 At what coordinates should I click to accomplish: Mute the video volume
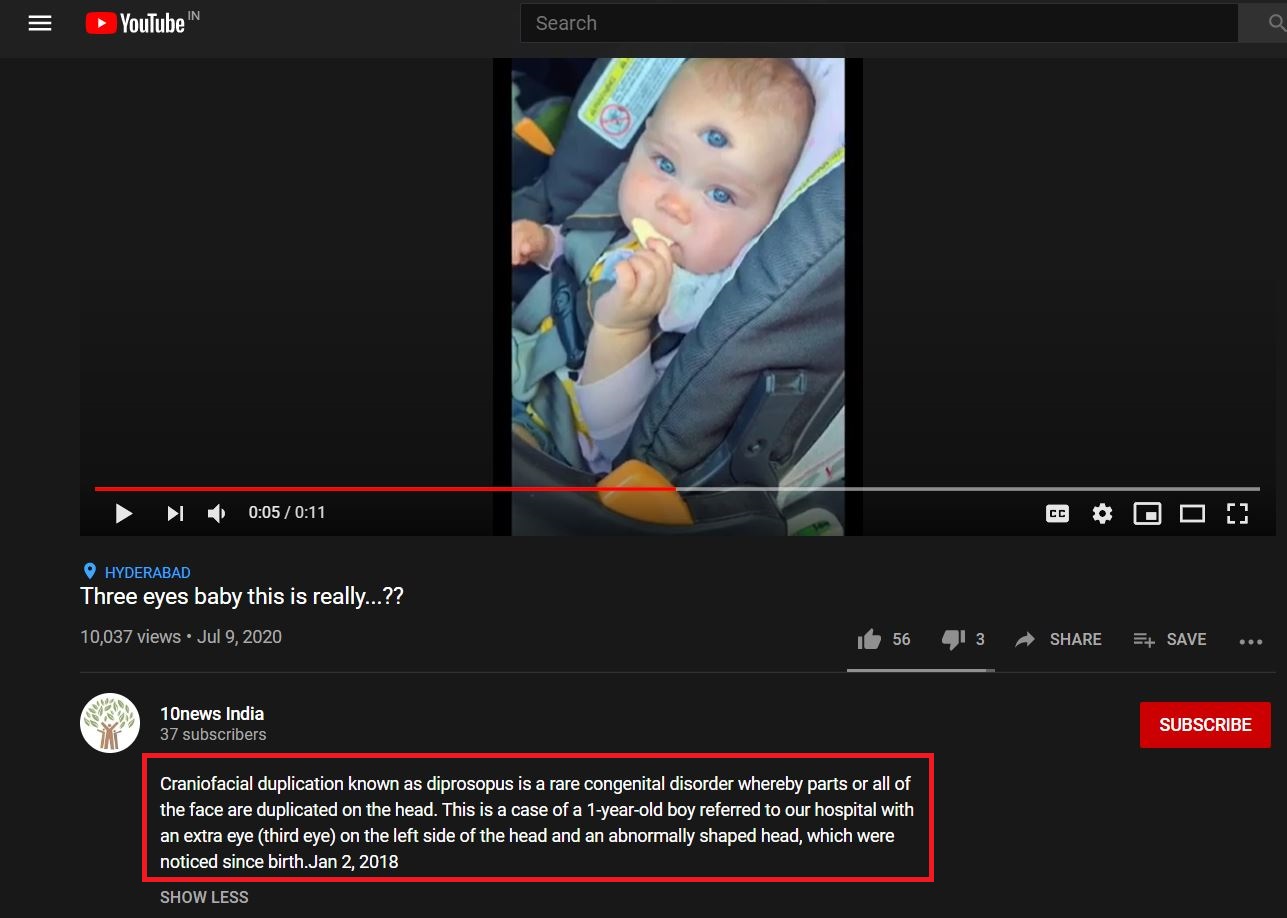pos(217,513)
